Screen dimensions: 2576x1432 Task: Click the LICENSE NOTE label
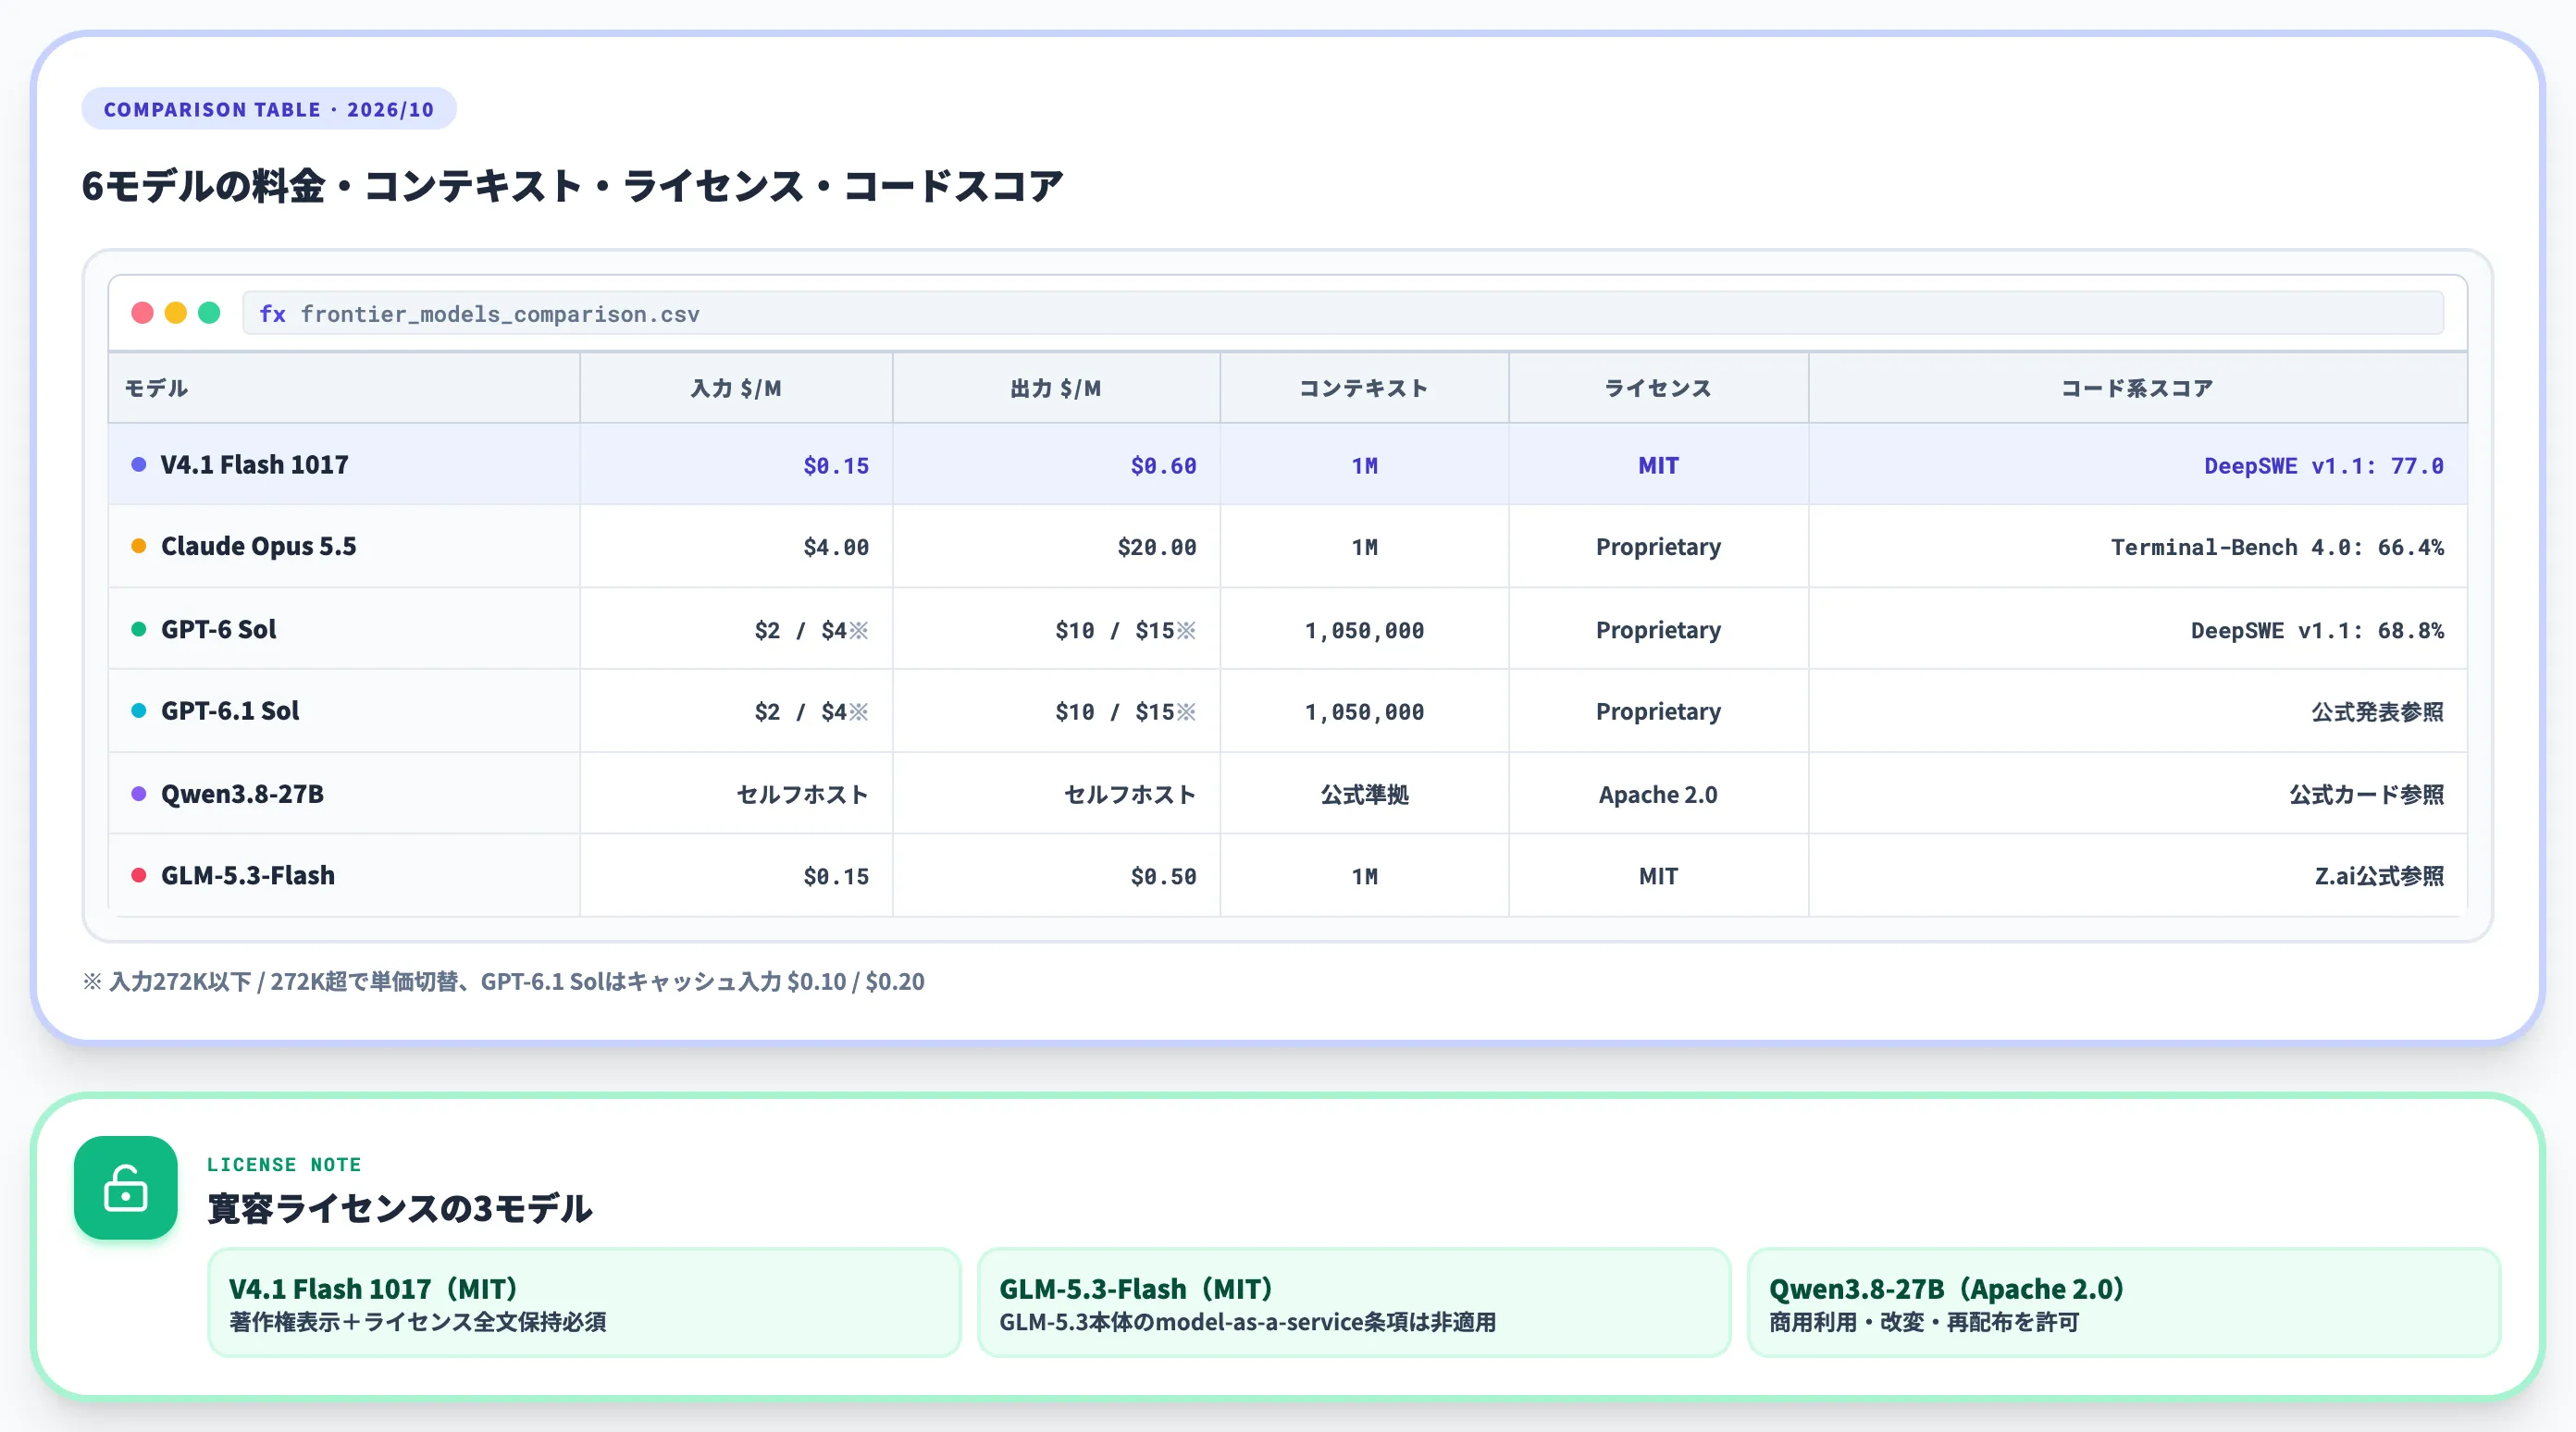[x=284, y=1165]
